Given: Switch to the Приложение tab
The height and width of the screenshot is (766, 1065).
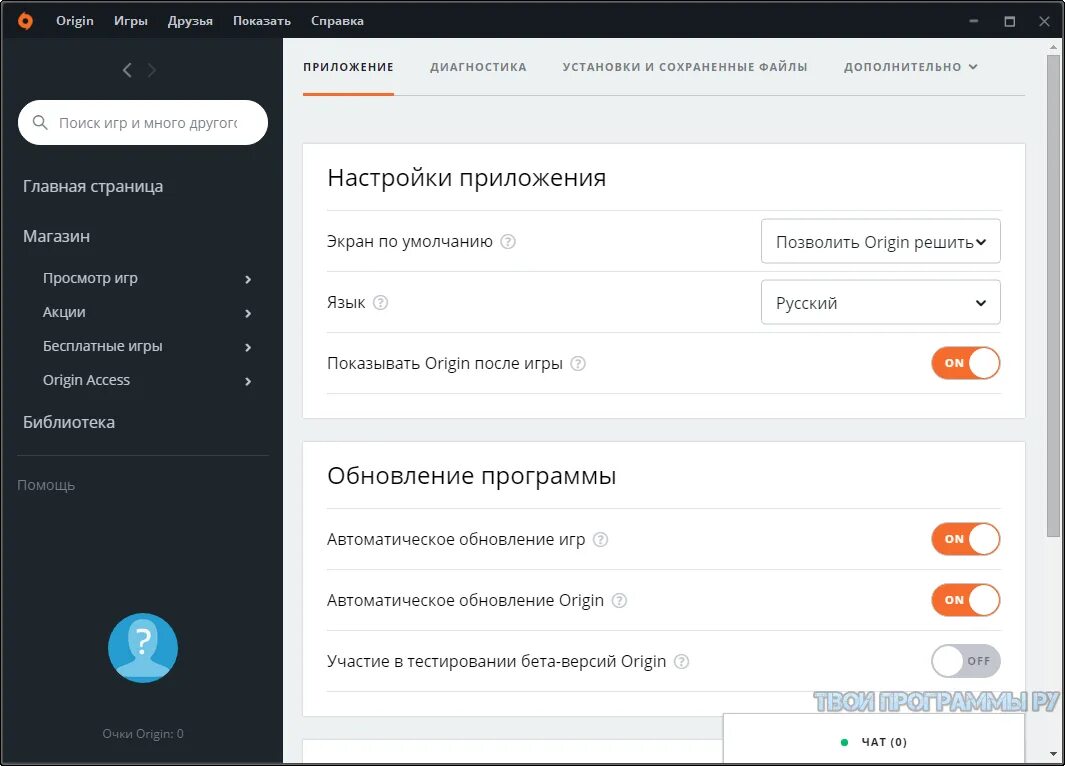Looking at the screenshot, I should coord(348,67).
